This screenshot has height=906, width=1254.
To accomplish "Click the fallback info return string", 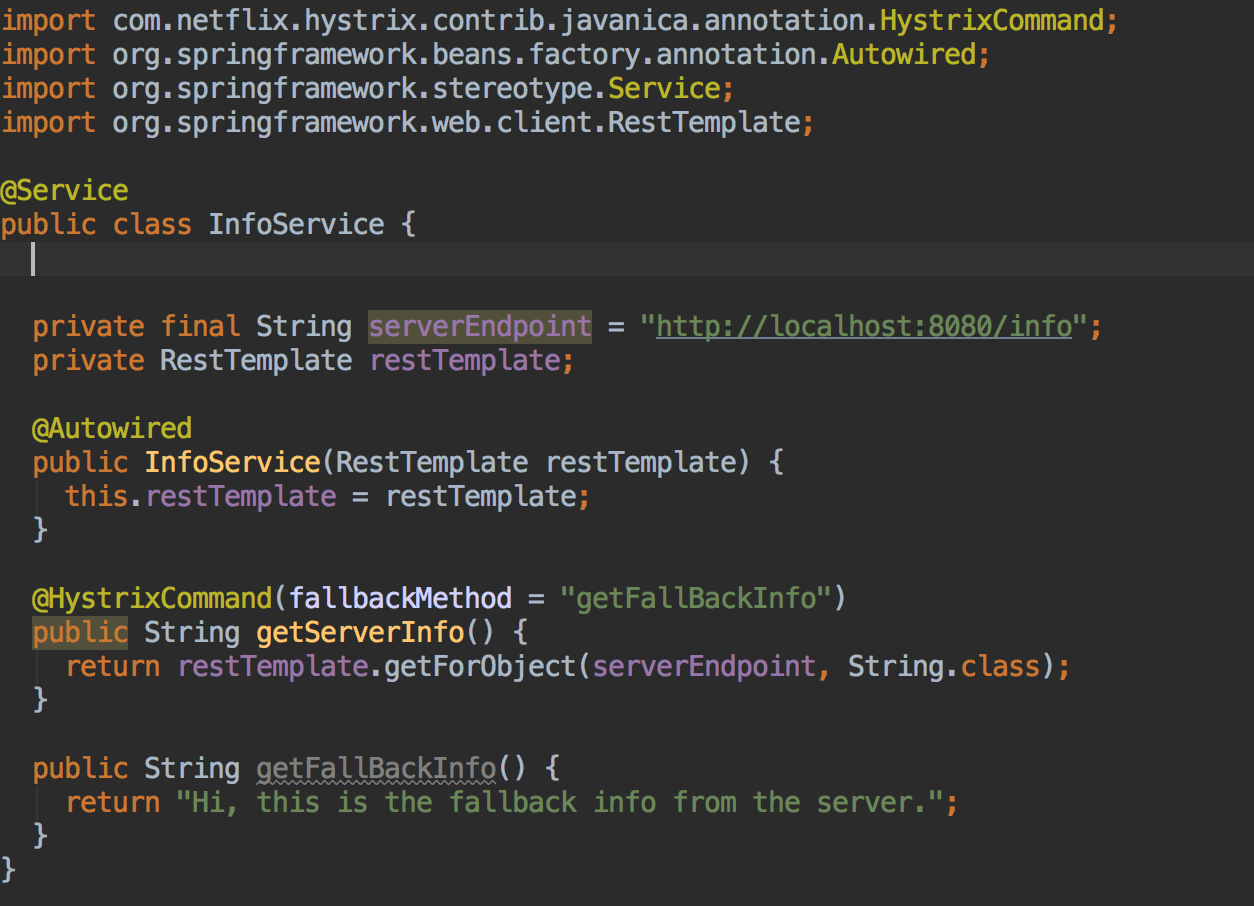I will click(560, 802).
